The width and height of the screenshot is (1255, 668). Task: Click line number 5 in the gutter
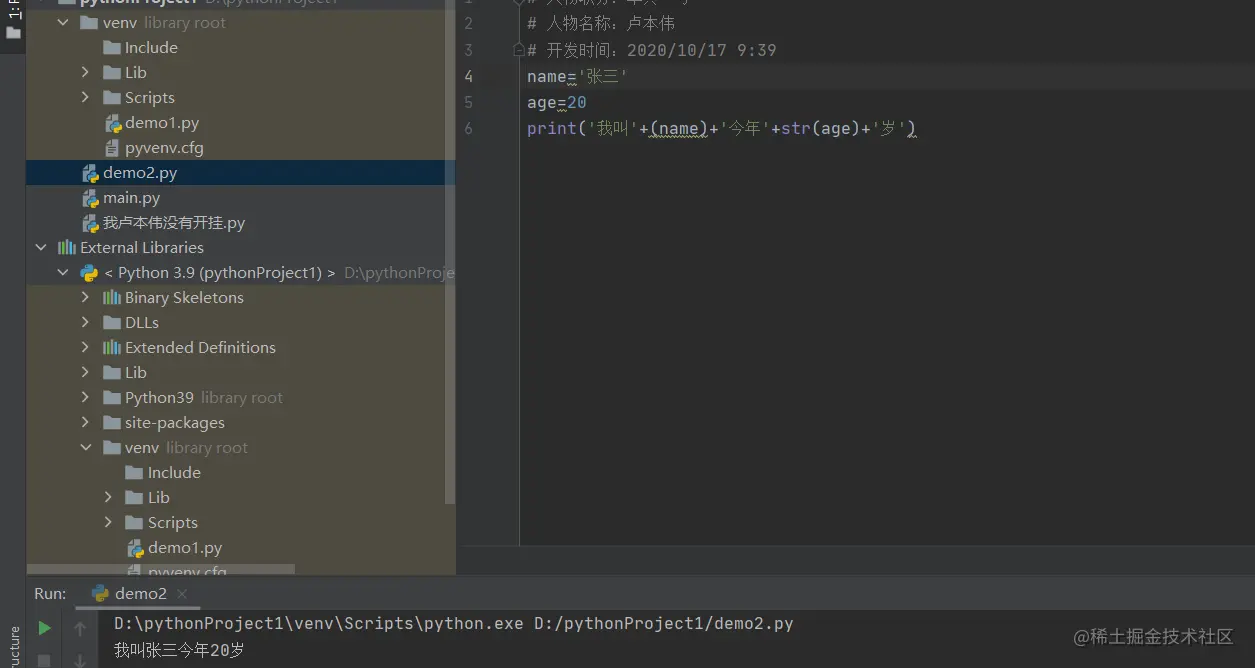point(469,102)
